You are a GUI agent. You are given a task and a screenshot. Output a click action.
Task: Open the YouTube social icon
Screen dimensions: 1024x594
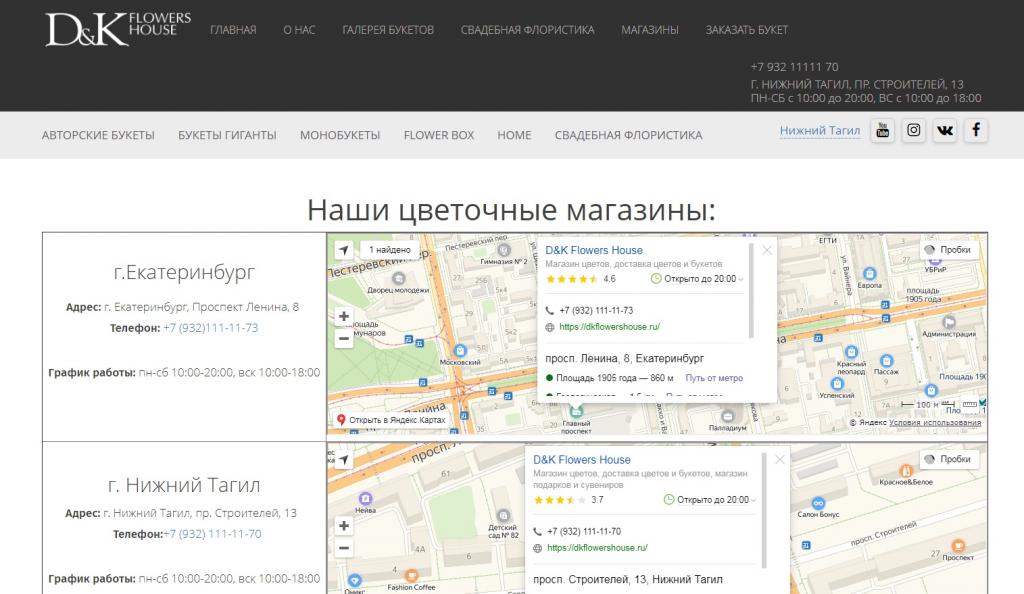pyautogui.click(x=882, y=130)
